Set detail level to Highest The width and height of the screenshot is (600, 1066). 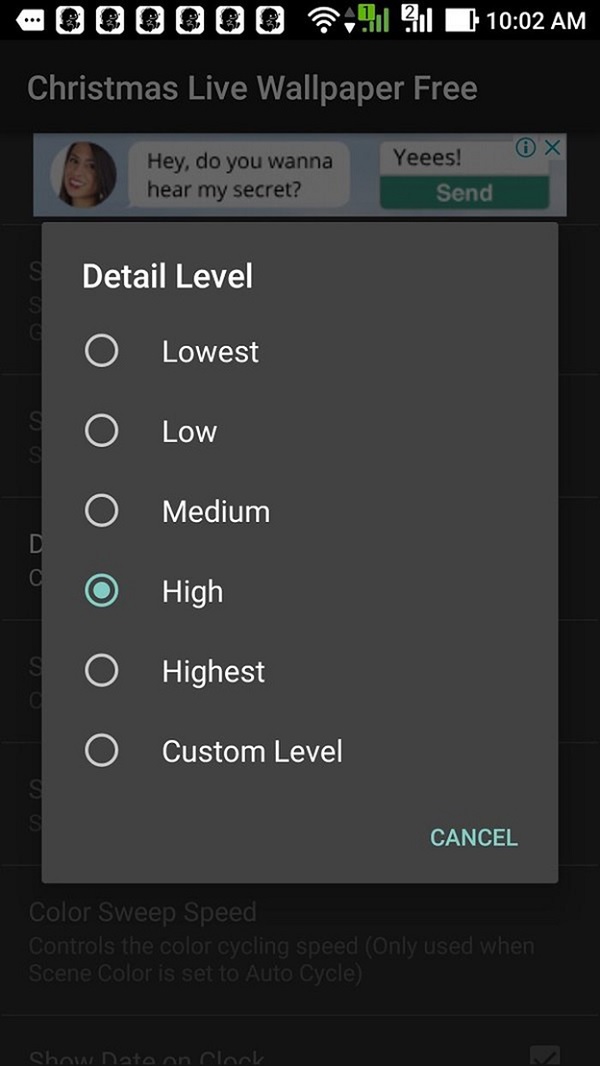tap(102, 671)
